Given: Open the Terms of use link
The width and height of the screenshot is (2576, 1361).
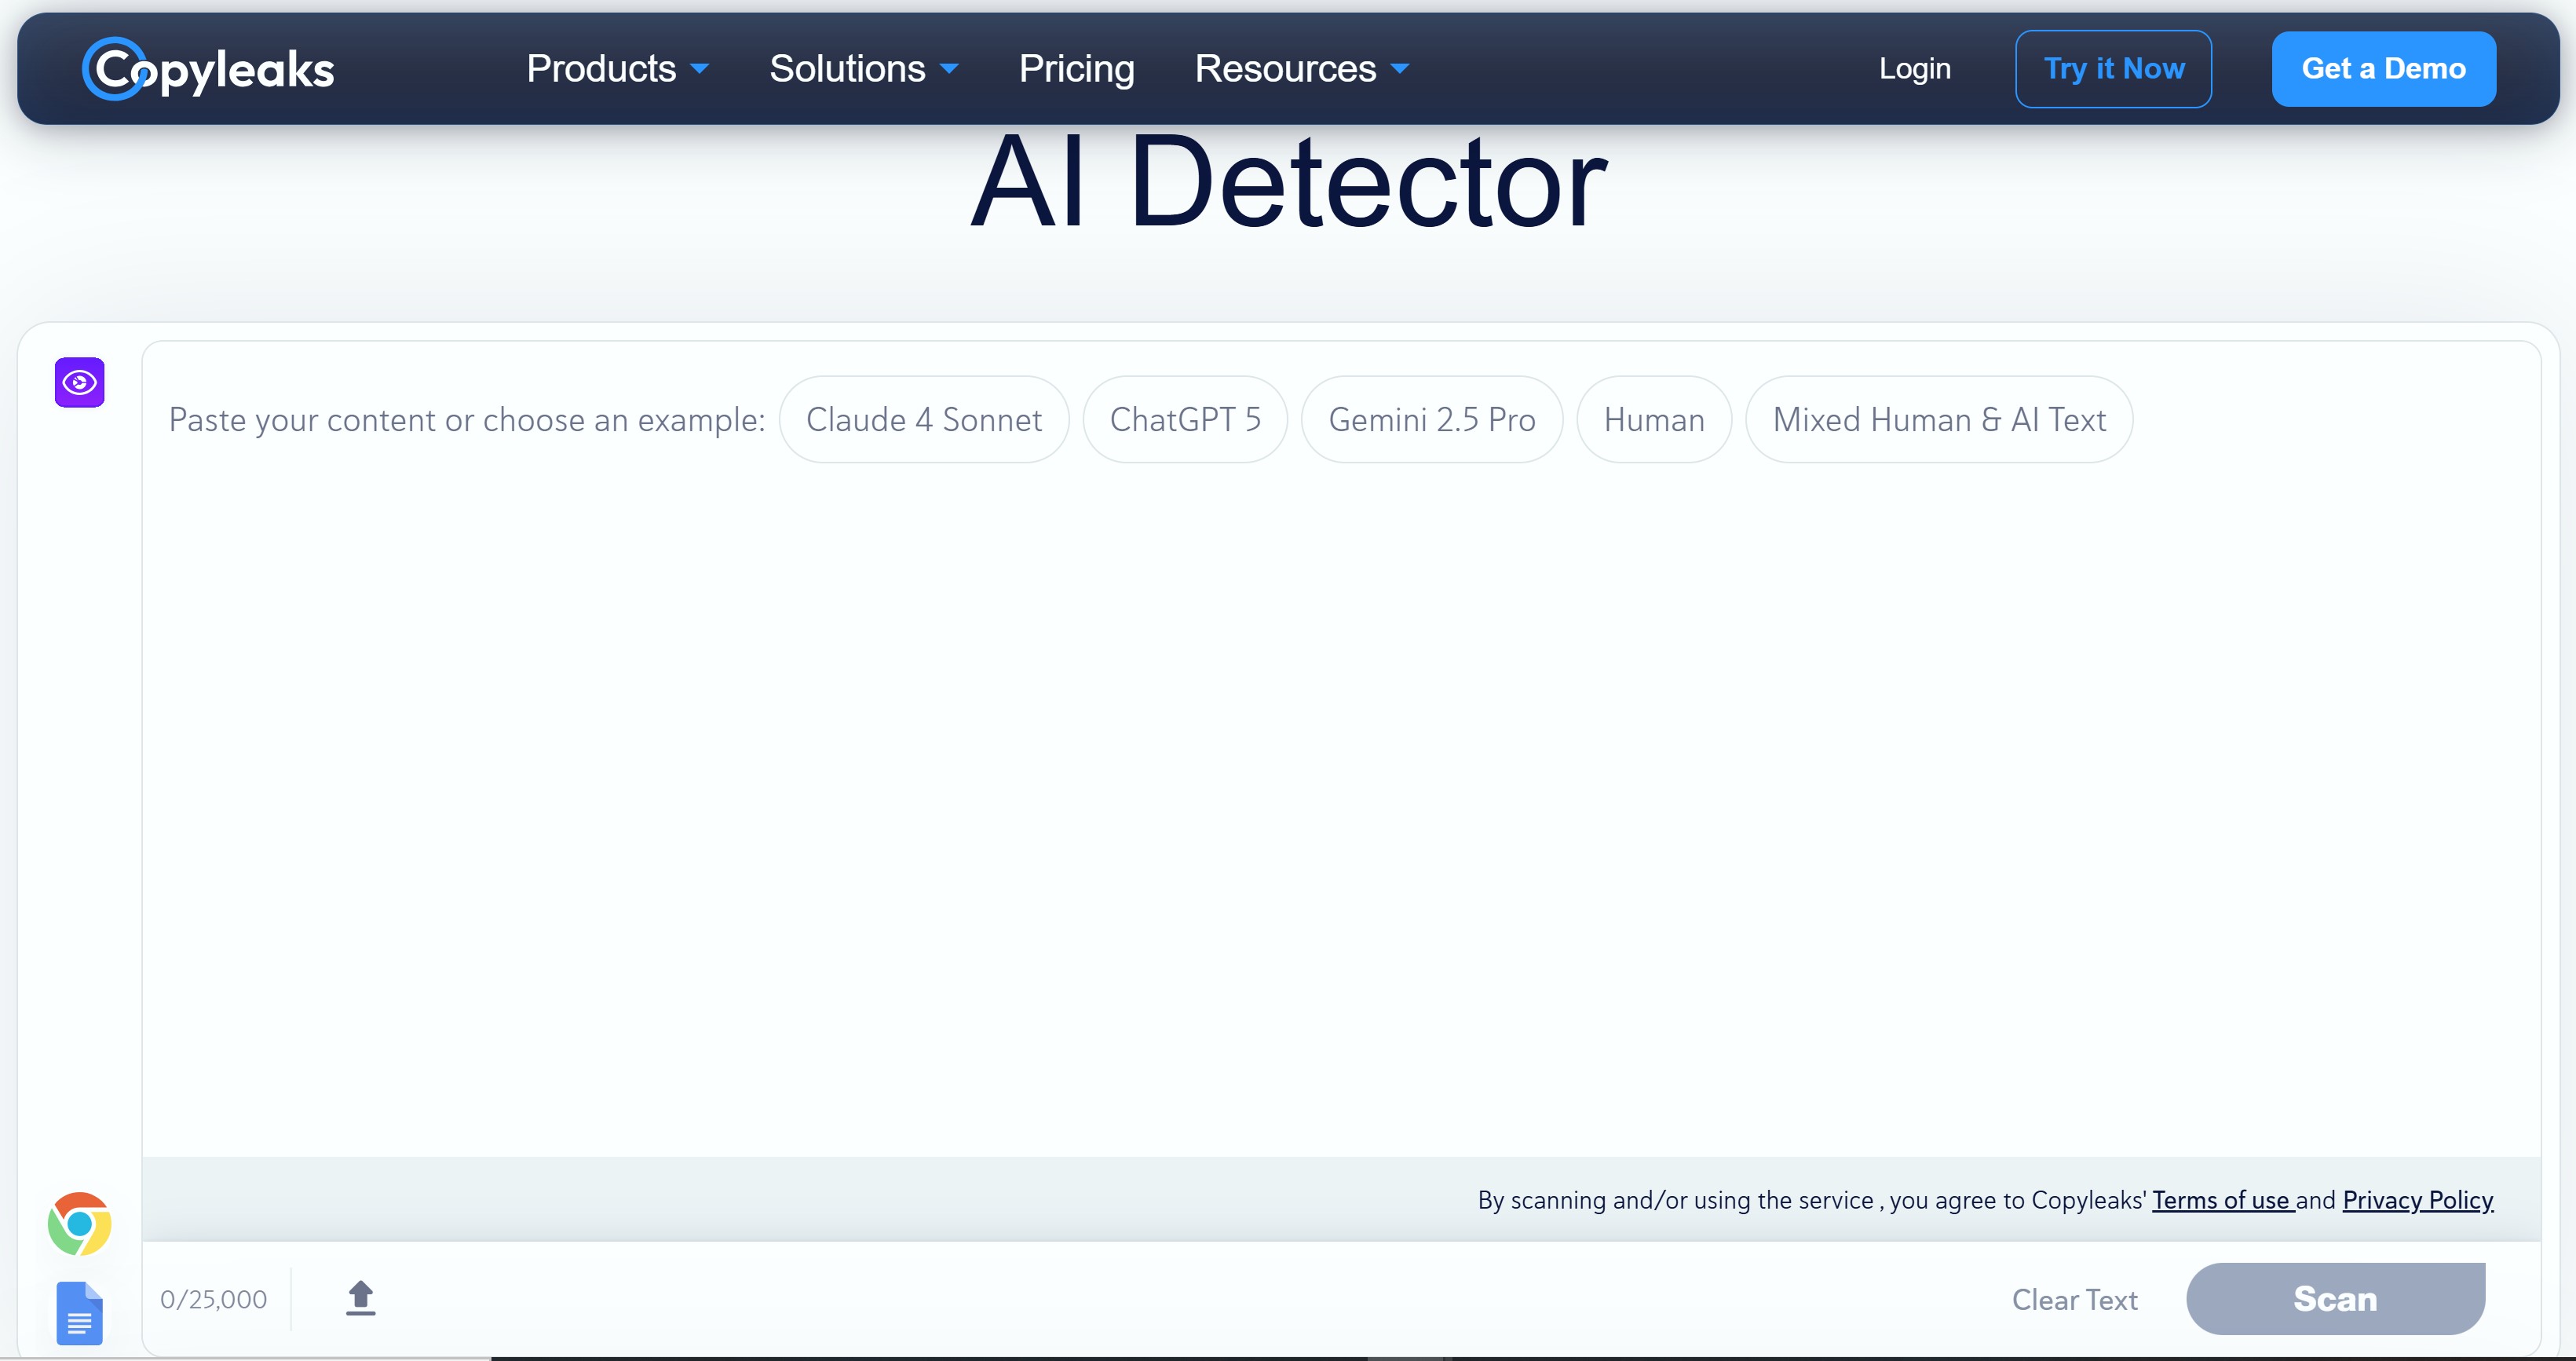Looking at the screenshot, I should click(2222, 1200).
